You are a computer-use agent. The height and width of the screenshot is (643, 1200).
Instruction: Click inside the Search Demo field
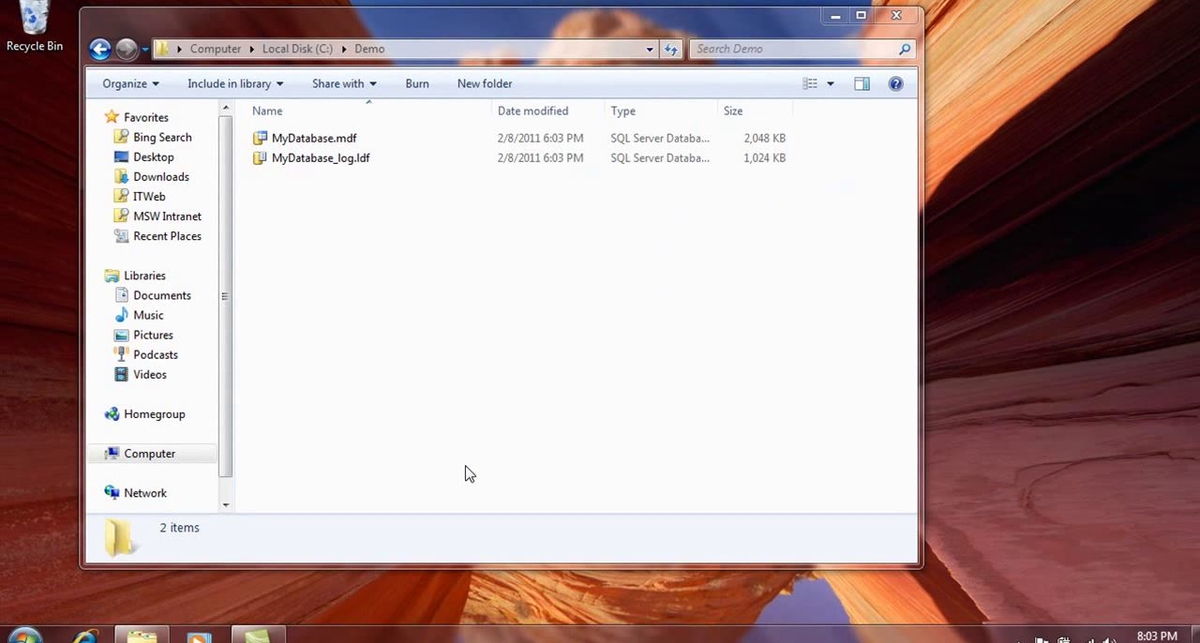coord(795,49)
